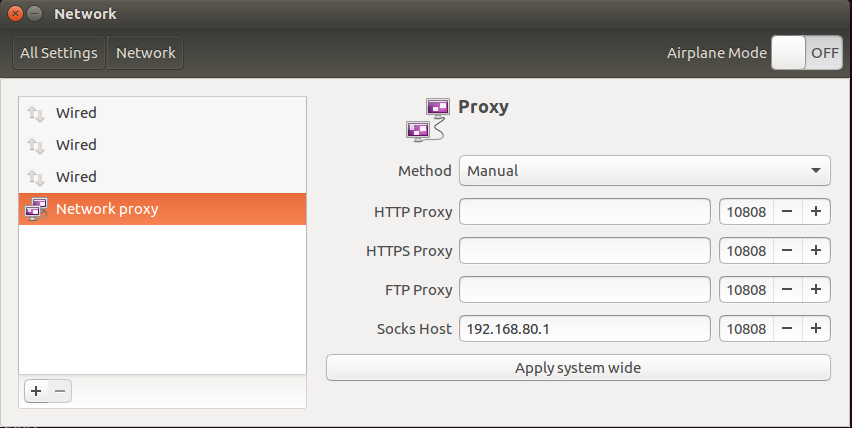The image size is (852, 428).
Task: Apply system wide proxy settings
Action: [578, 368]
